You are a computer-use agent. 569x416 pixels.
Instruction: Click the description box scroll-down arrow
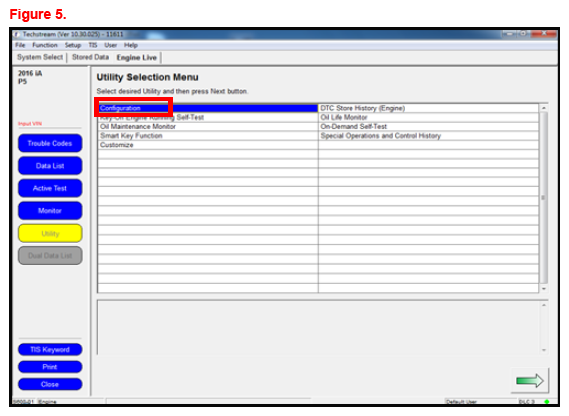tap(544, 350)
